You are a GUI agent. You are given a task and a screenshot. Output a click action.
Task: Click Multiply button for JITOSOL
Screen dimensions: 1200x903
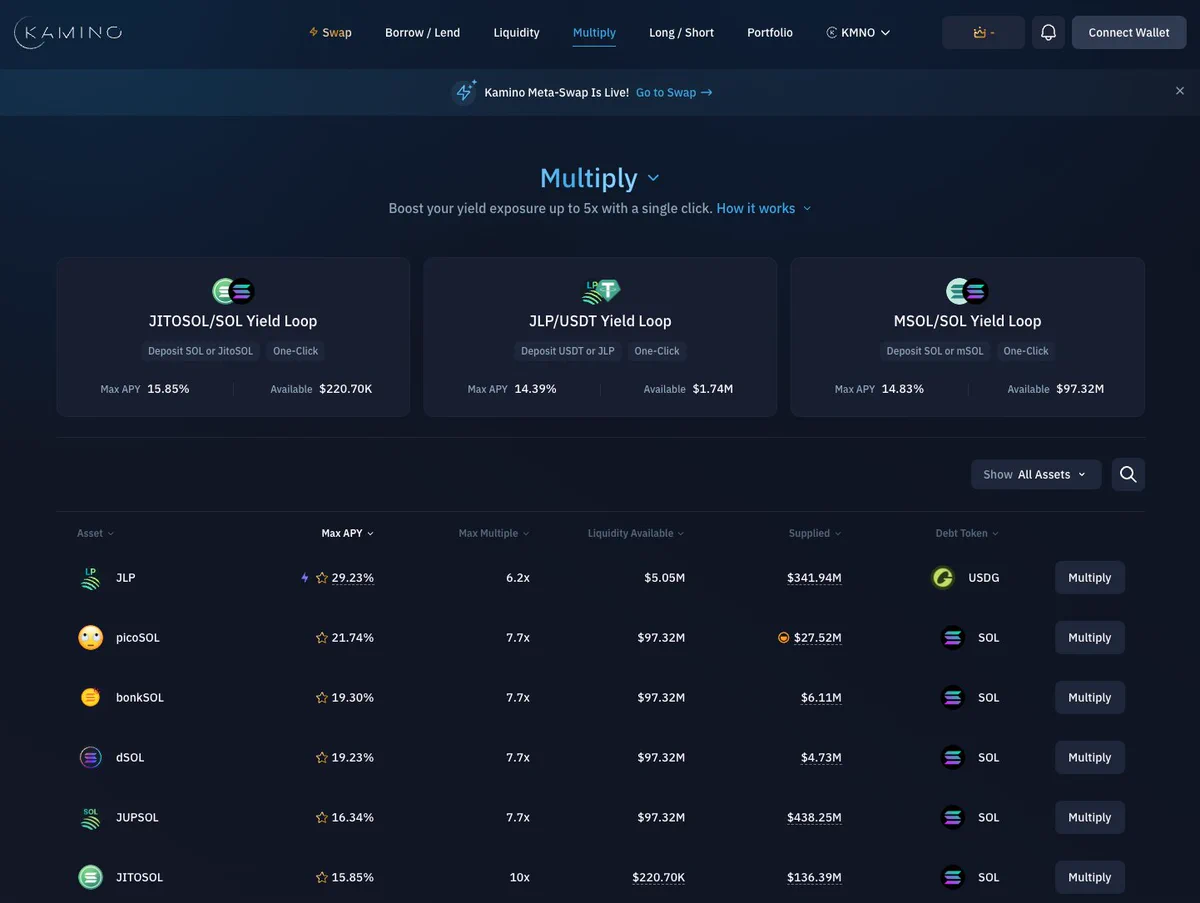(x=1090, y=878)
